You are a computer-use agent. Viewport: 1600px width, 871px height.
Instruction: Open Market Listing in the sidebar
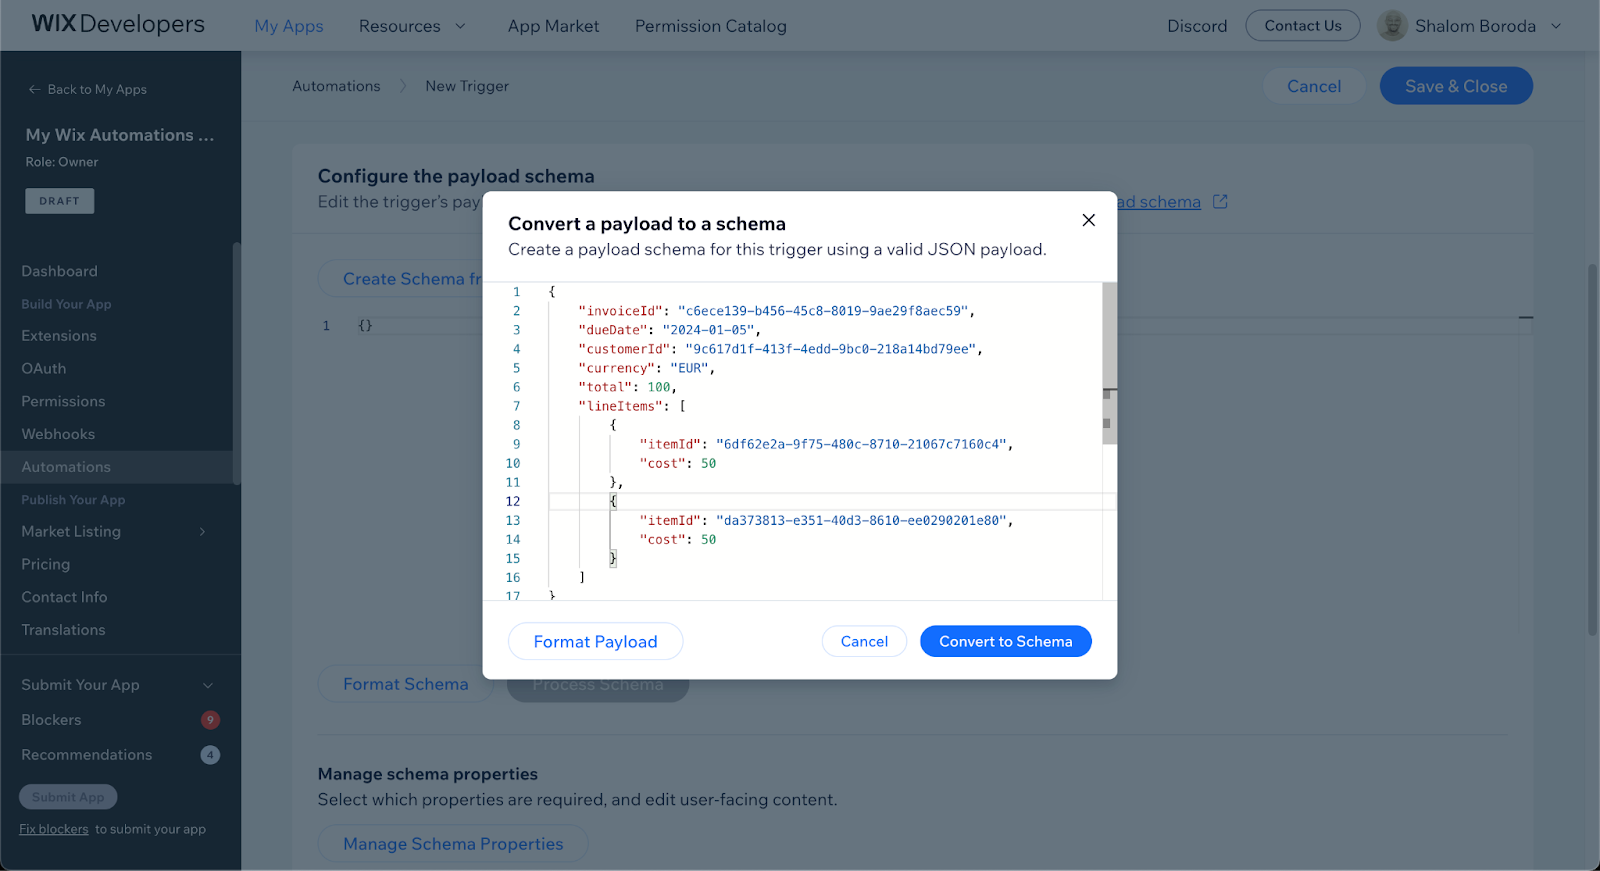(x=71, y=532)
